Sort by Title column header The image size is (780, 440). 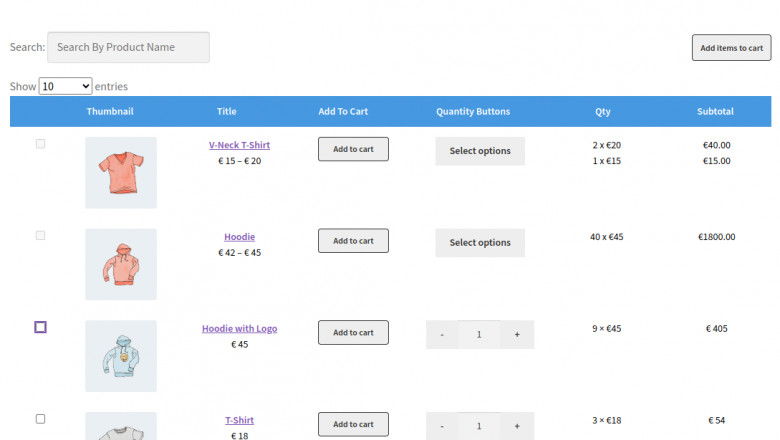coord(226,111)
